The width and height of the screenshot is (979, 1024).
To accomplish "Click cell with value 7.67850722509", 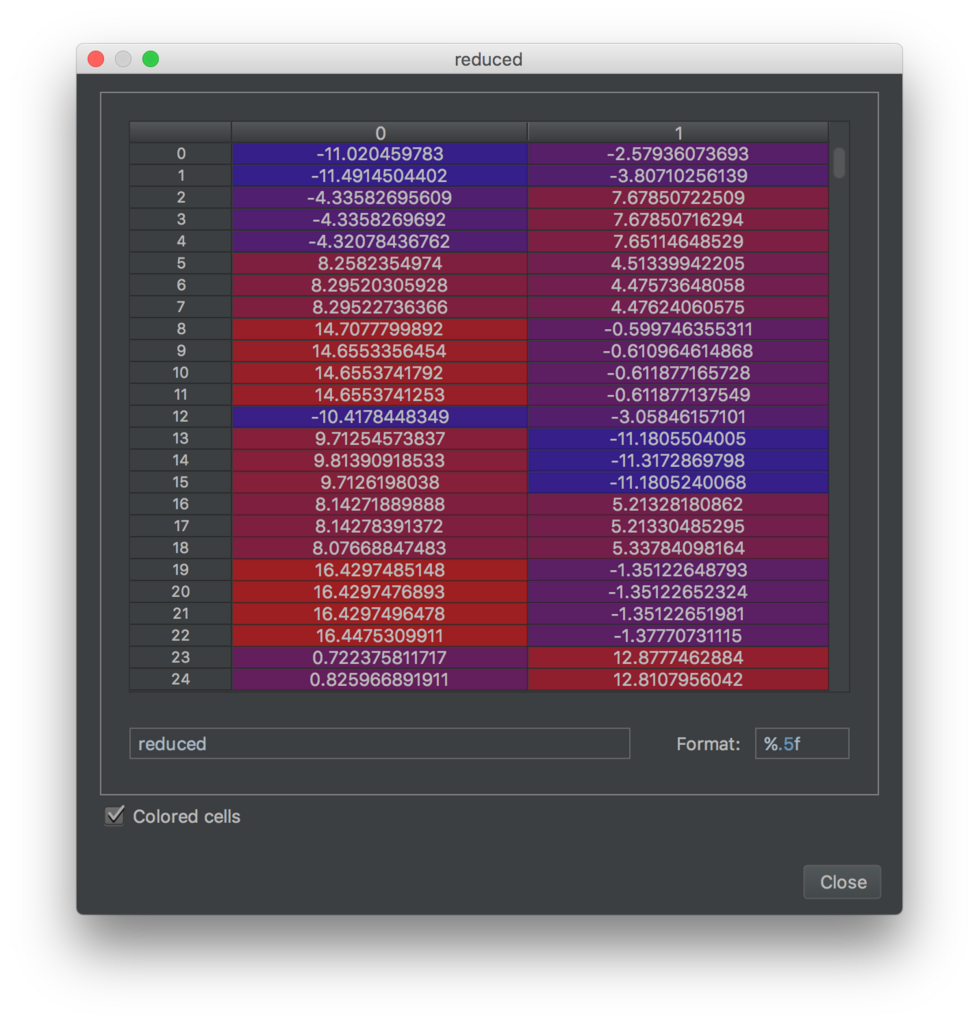I will (x=678, y=197).
